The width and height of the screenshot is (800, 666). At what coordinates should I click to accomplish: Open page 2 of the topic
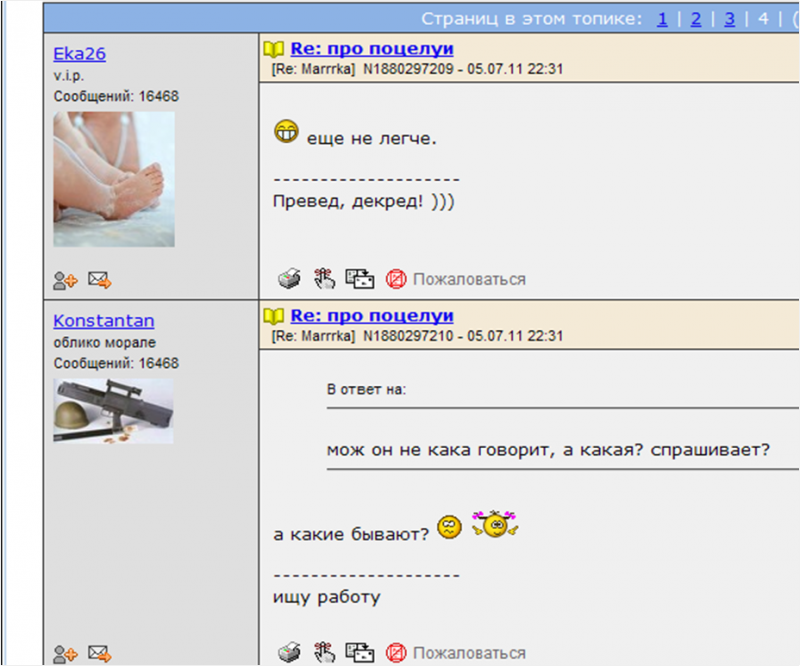[696, 18]
